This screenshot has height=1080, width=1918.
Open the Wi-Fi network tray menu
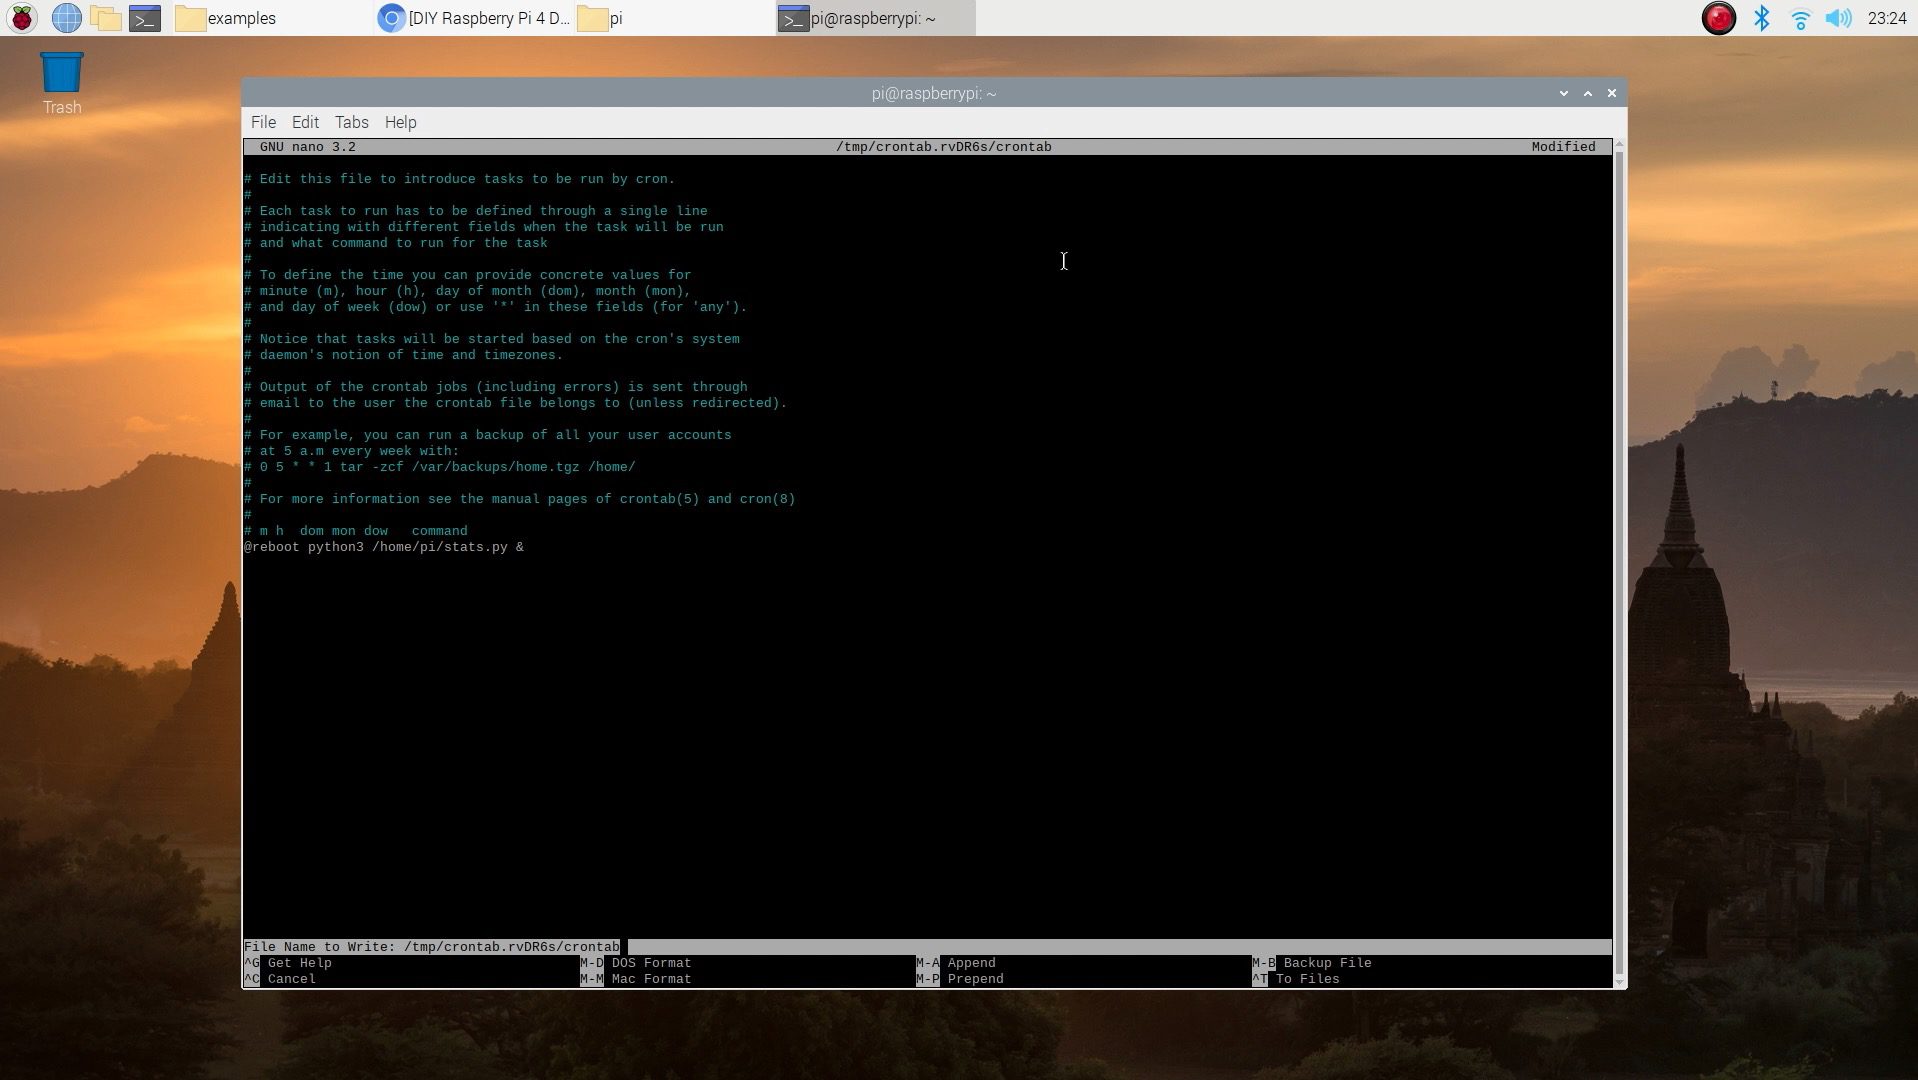pos(1800,18)
